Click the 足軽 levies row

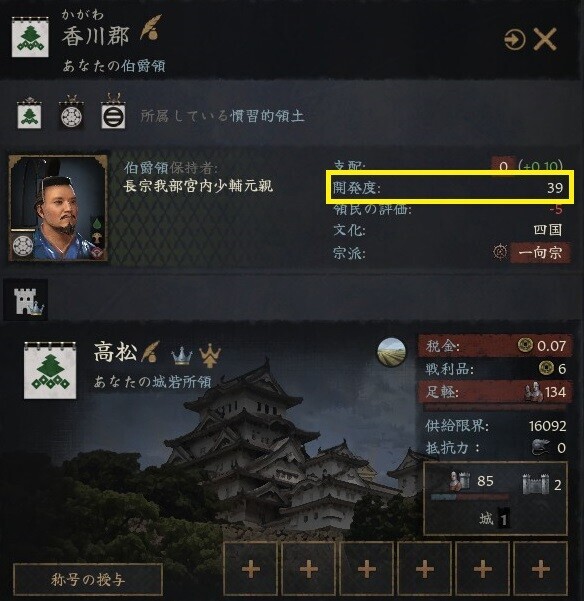495,392
